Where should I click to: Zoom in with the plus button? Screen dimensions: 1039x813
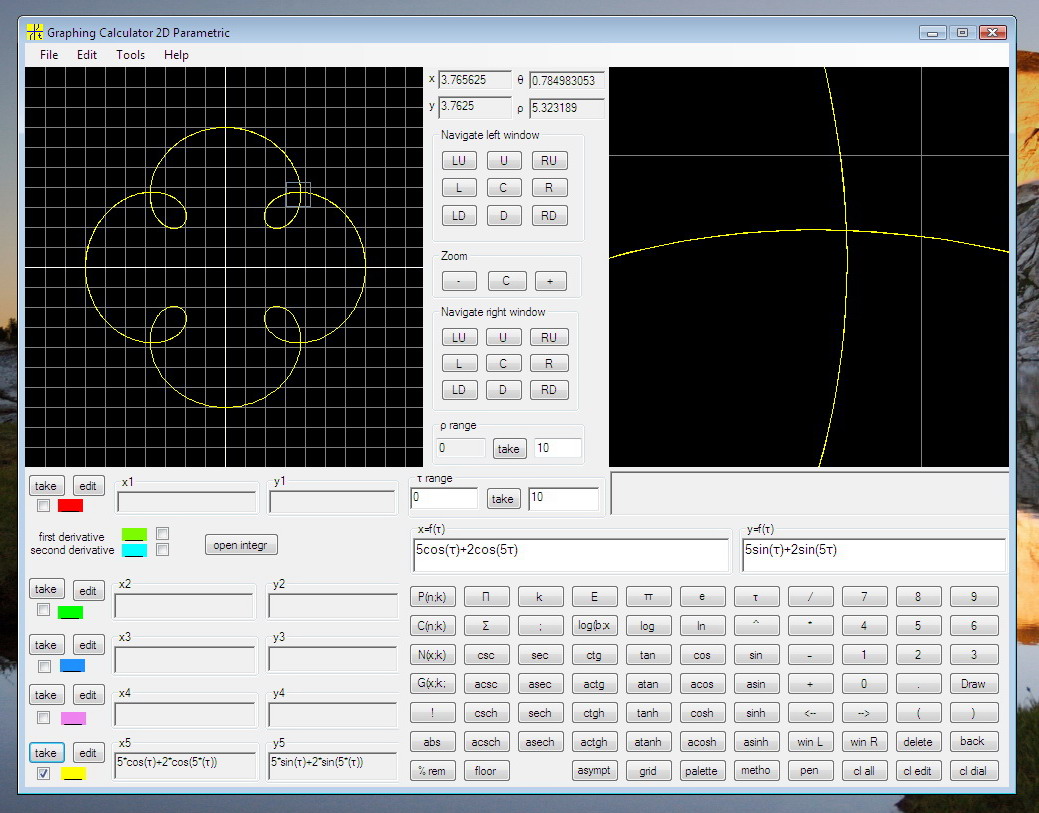[550, 281]
